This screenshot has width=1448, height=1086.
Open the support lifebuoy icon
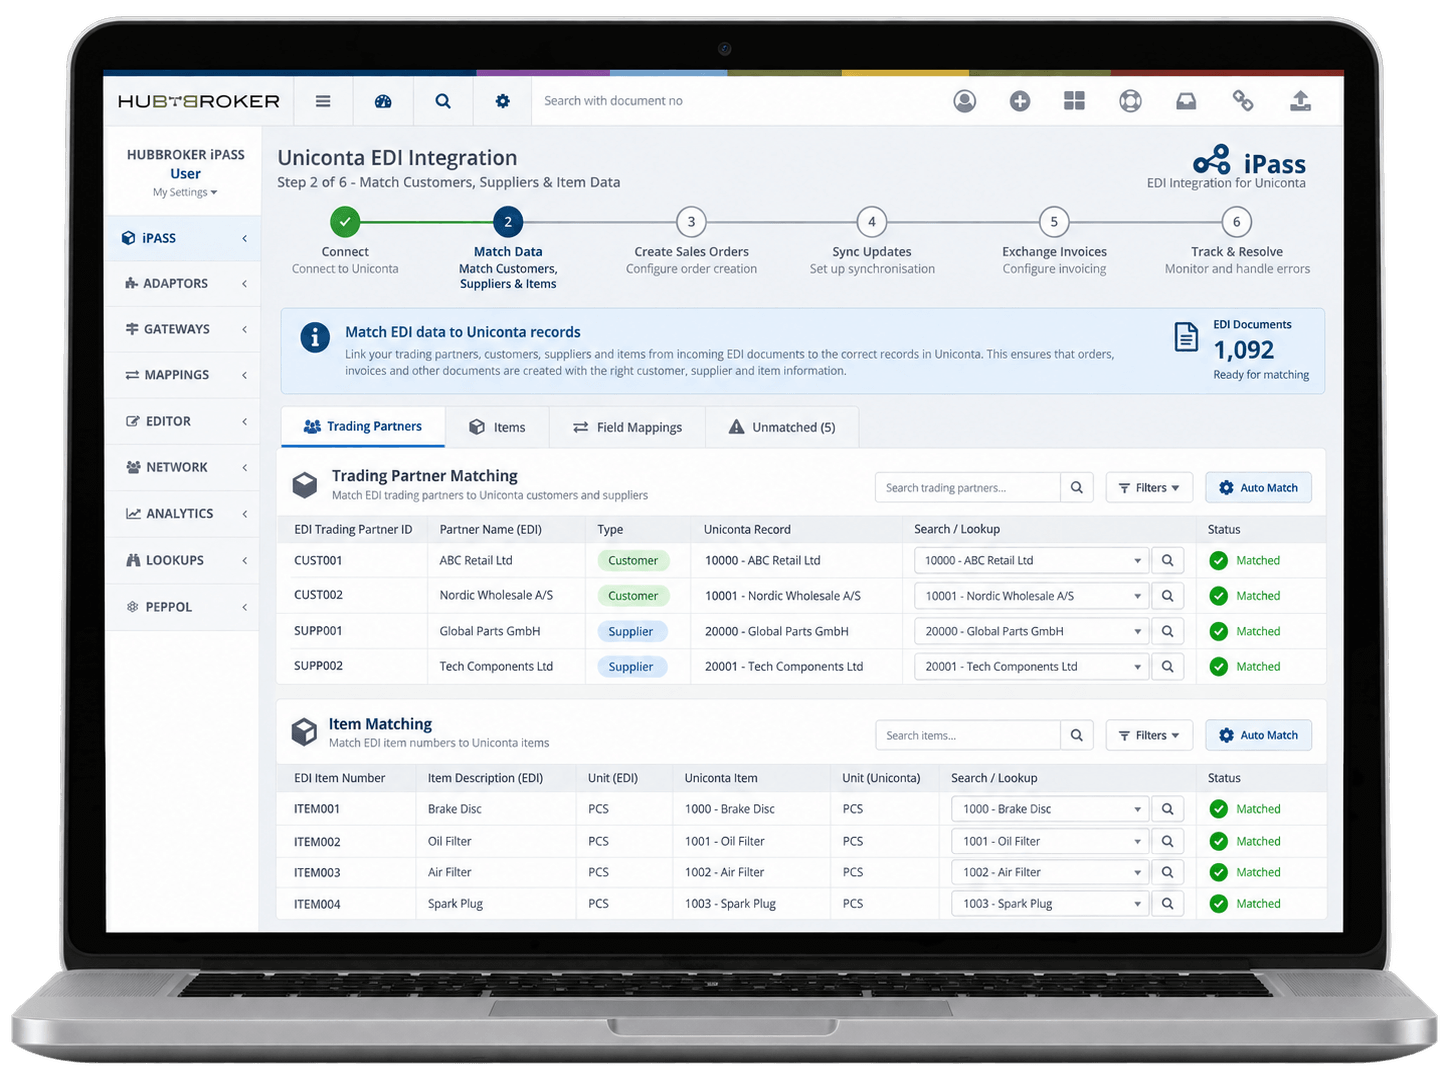[1131, 101]
